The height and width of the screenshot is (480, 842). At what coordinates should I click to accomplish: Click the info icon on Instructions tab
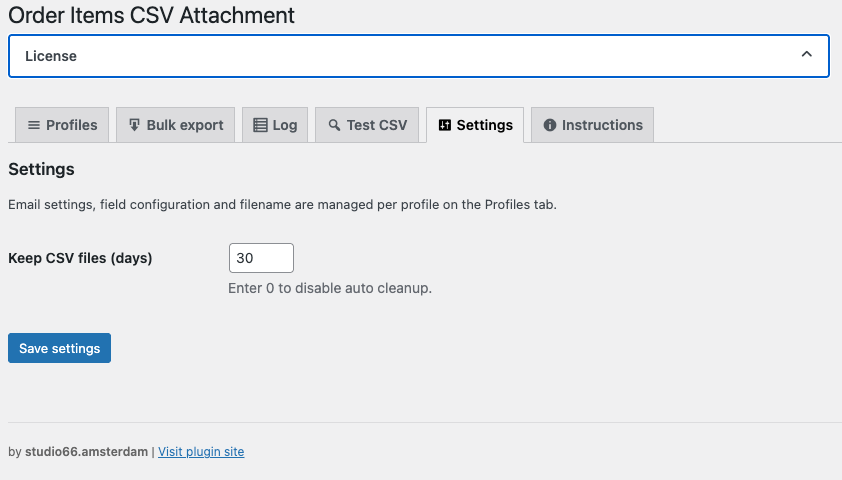(549, 125)
